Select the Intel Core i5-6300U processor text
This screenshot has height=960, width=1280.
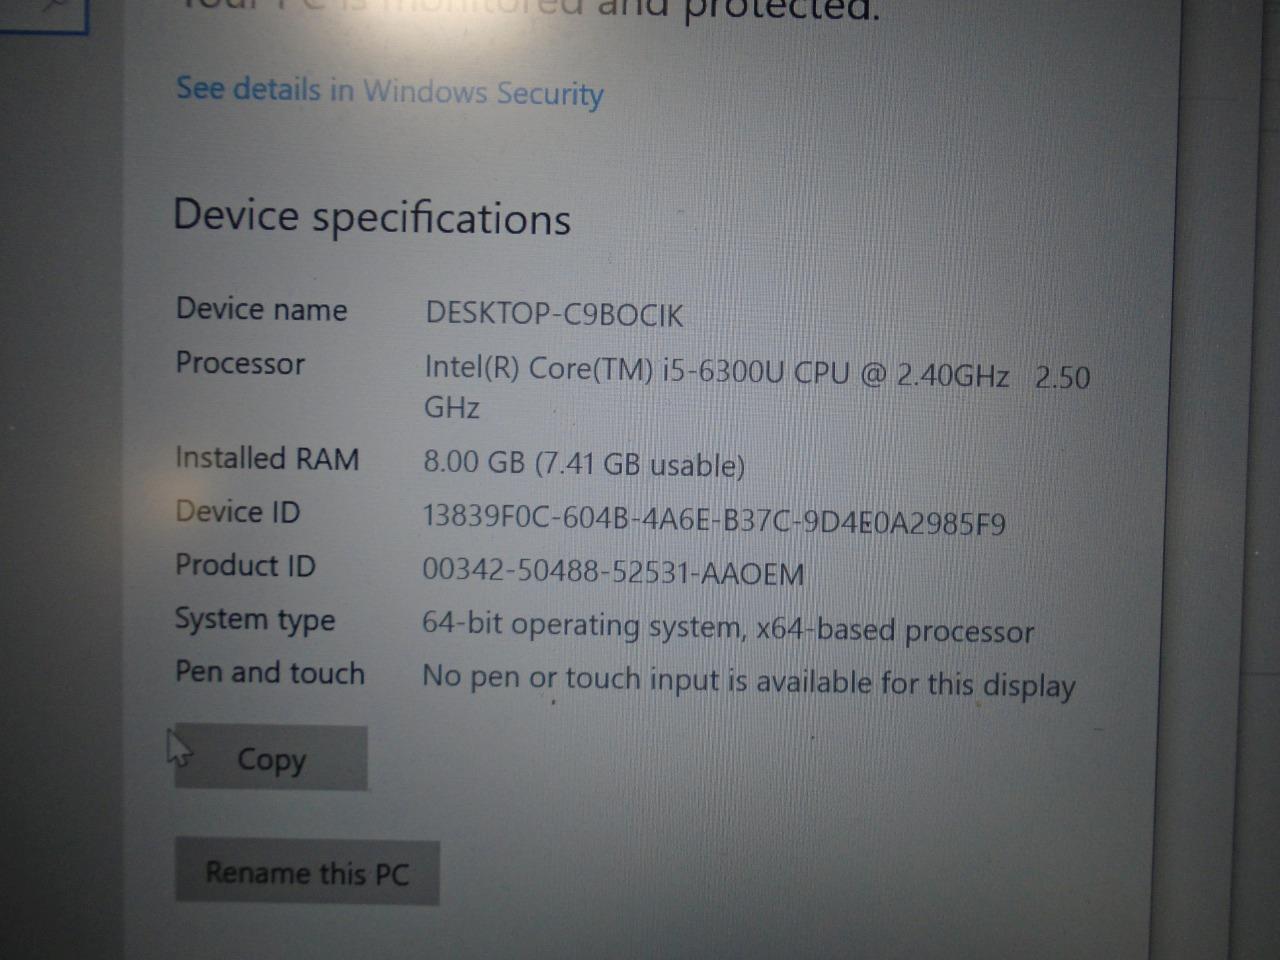point(757,388)
